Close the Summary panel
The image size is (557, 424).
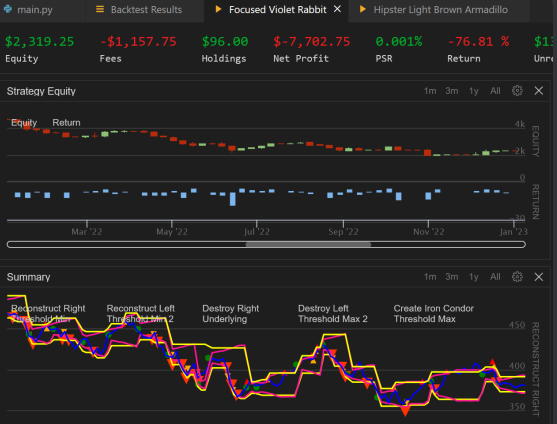539,277
